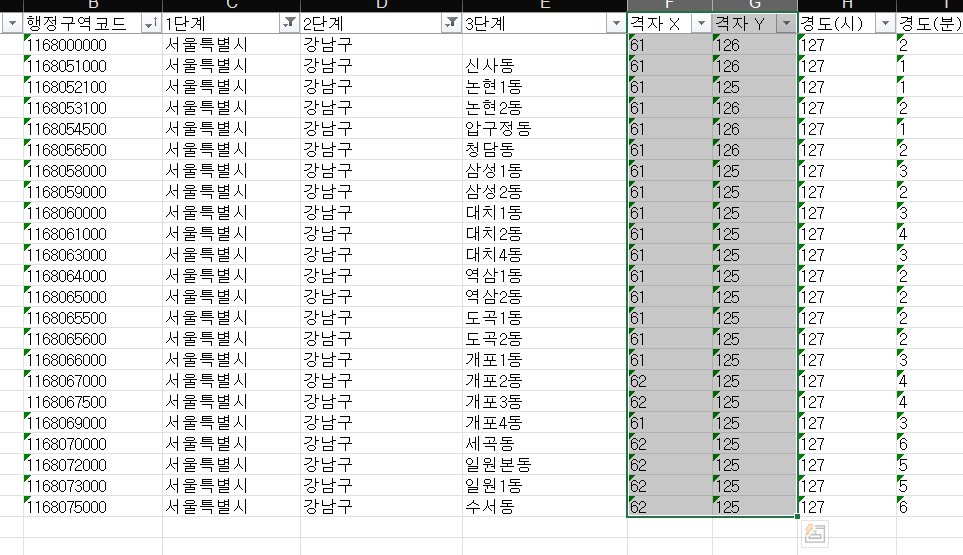Select cell with code 1168060000
963x555 pixels.
coord(93,213)
